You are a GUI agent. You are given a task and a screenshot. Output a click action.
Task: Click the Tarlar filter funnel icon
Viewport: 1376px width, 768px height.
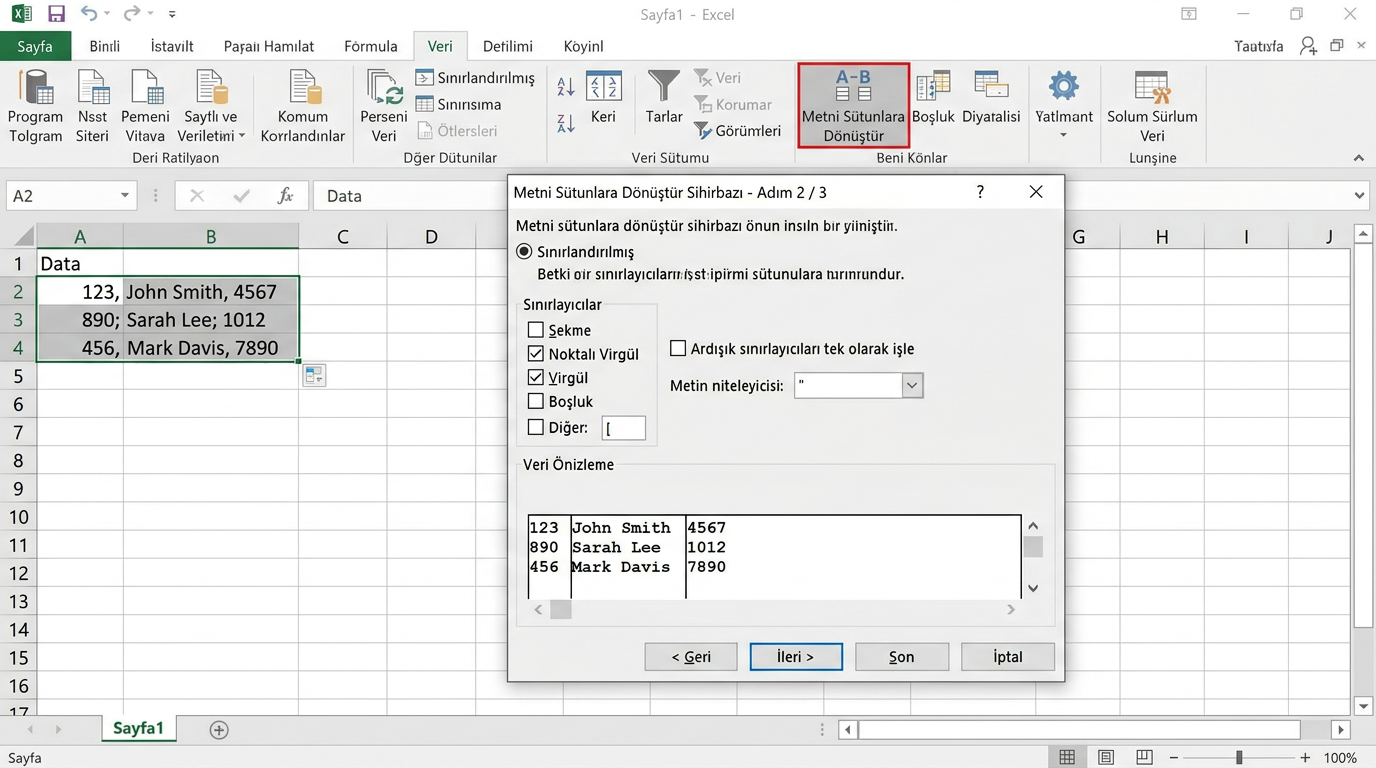click(x=663, y=86)
